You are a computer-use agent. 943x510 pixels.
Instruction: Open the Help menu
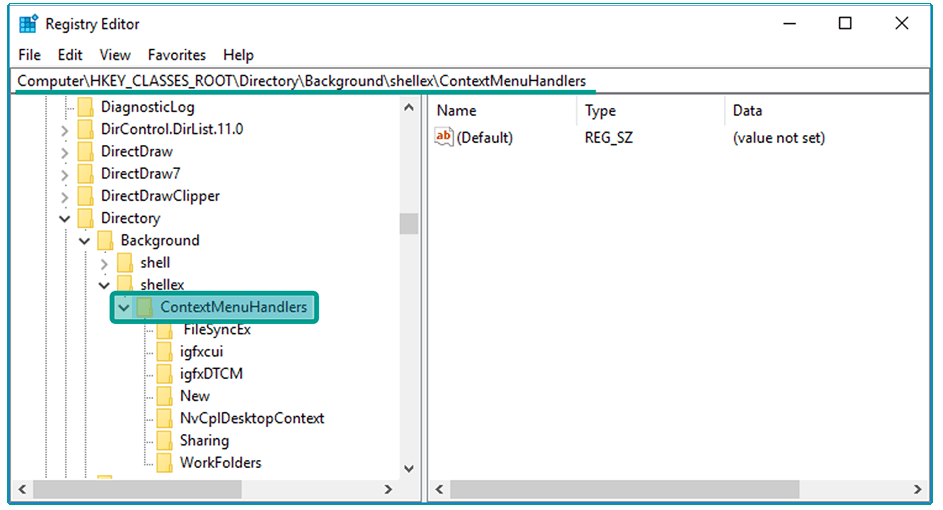coord(238,55)
